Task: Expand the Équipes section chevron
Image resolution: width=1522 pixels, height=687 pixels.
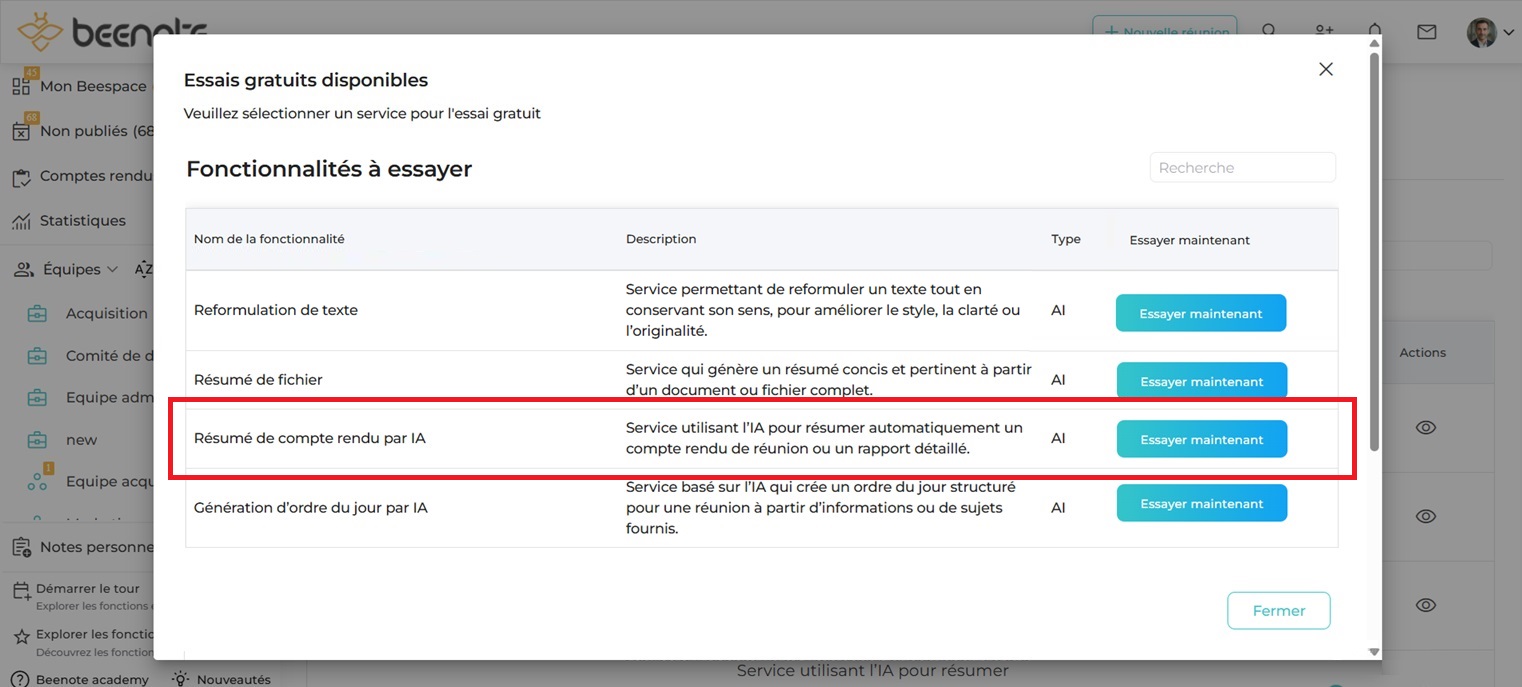Action: [x=112, y=270]
